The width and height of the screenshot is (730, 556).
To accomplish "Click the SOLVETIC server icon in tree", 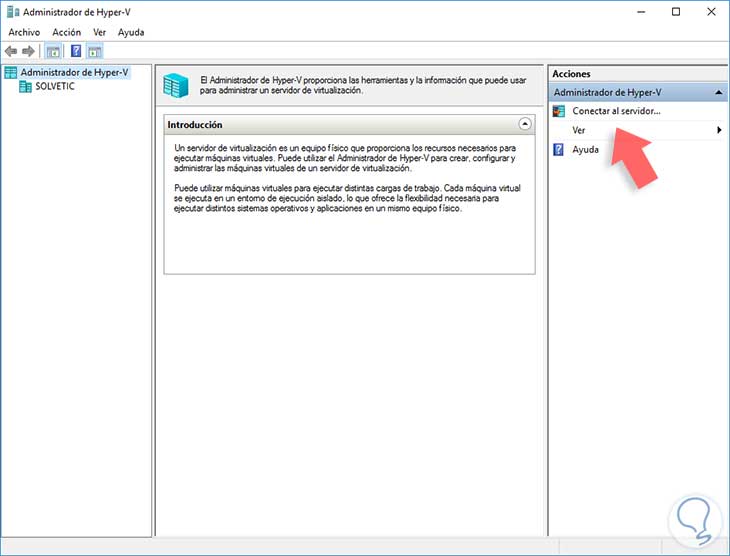I will click(25, 87).
